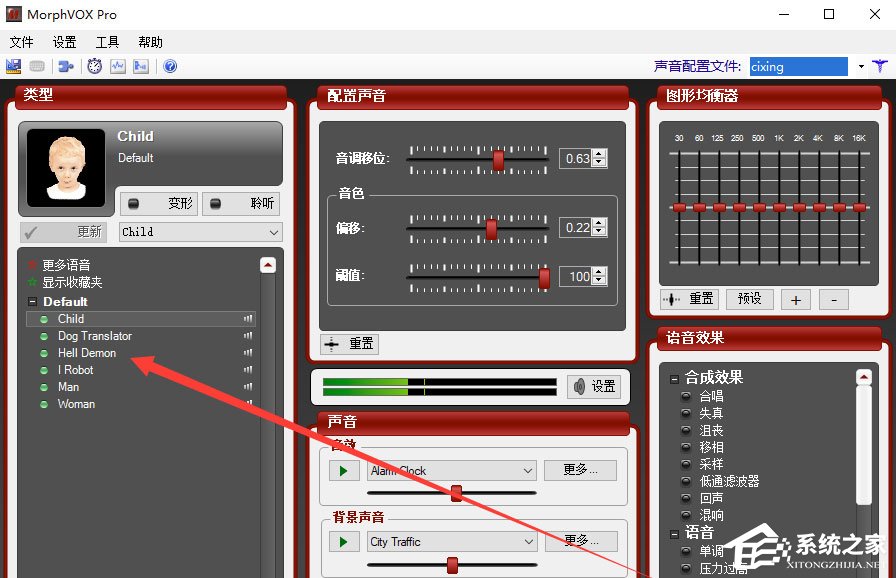Click the level bars icon on Hell Demon row
The width and height of the screenshot is (896, 578).
[x=248, y=353]
